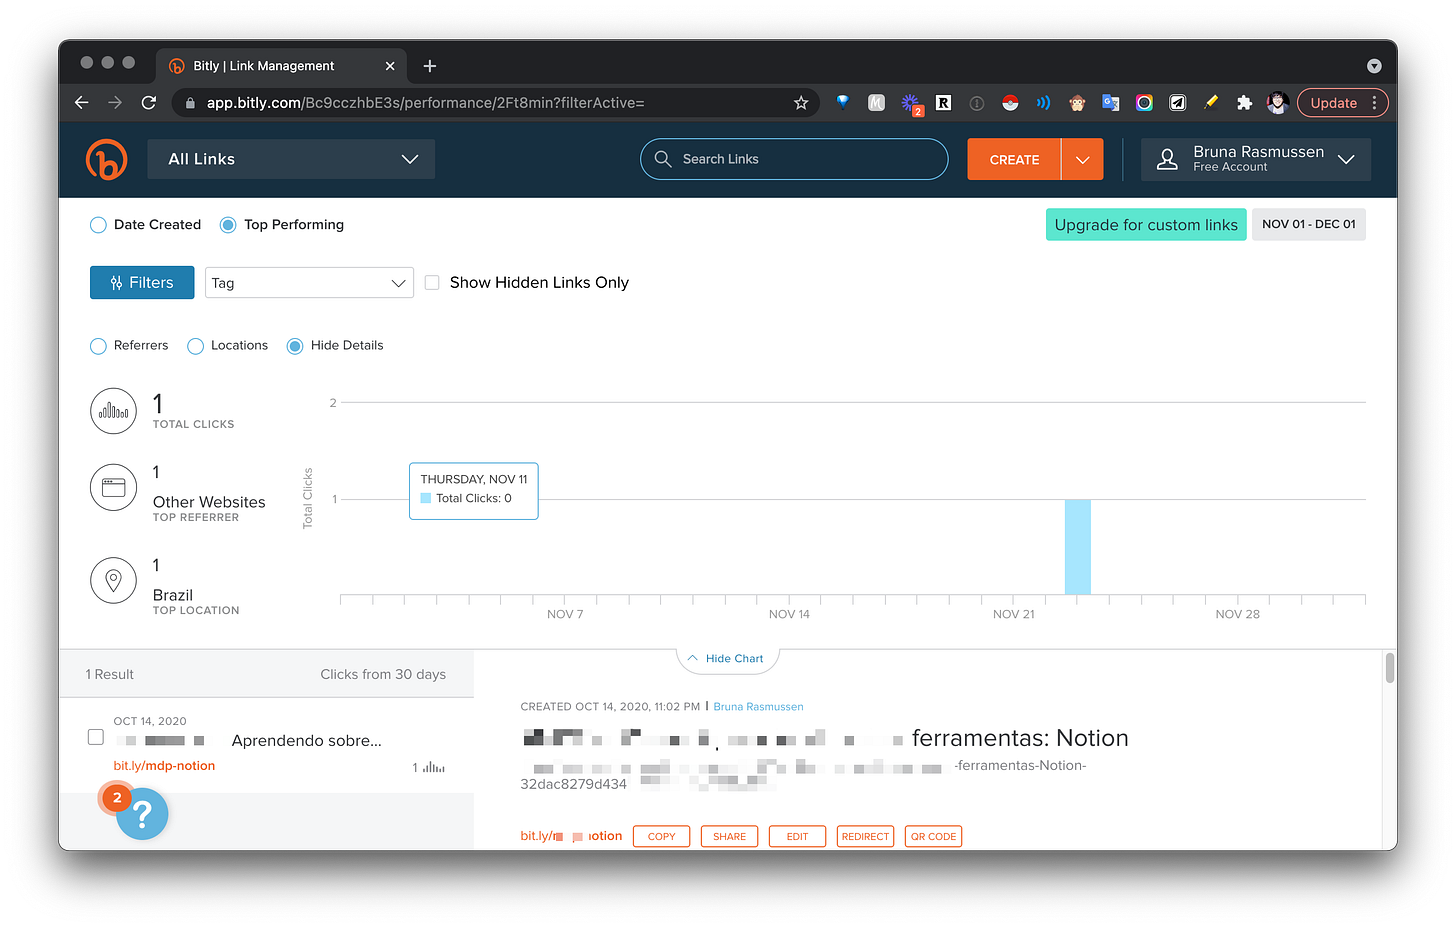Click the padlock site info icon
This screenshot has height=928, width=1456.
pos(190,103)
